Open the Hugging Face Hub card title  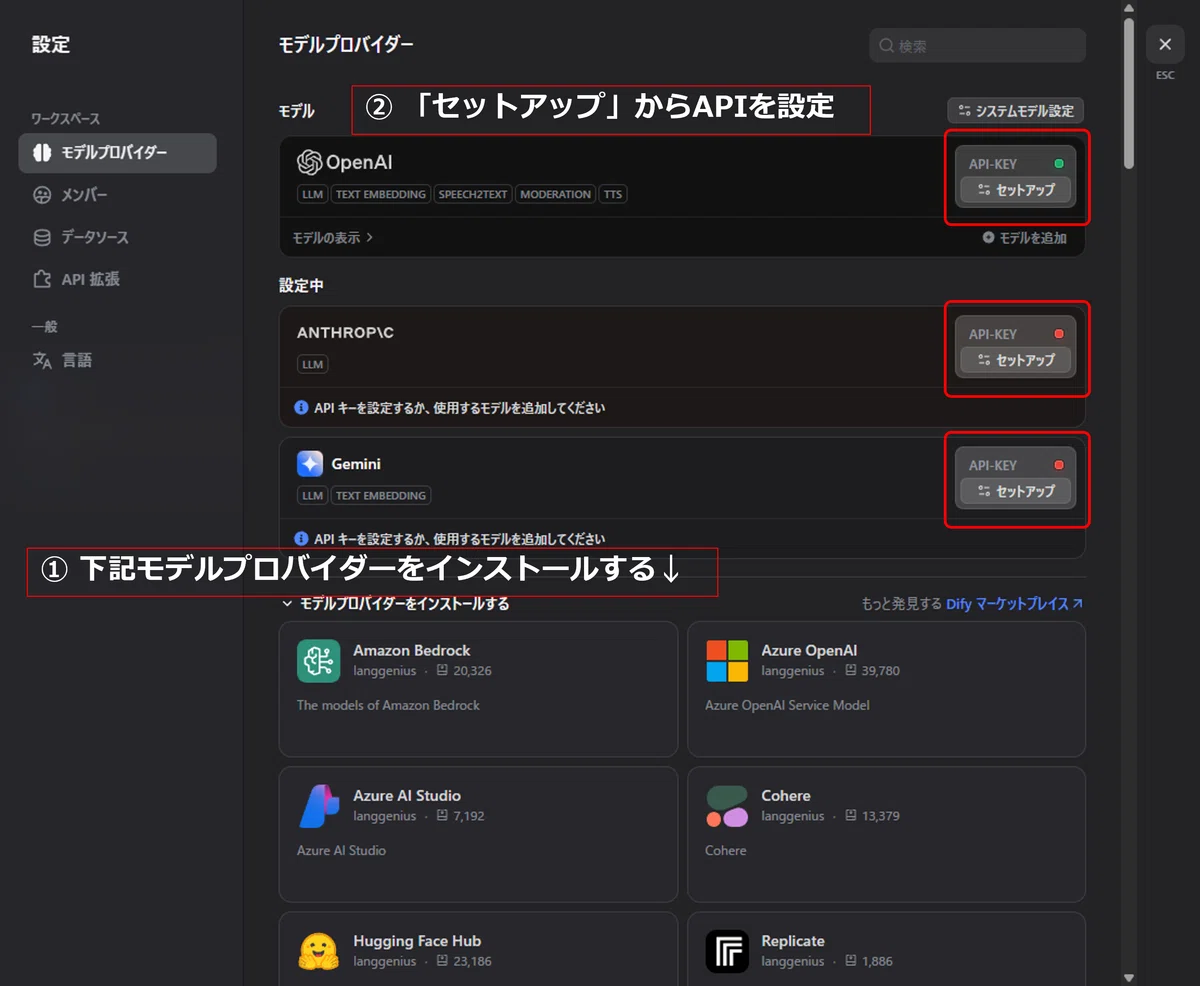[417, 941]
